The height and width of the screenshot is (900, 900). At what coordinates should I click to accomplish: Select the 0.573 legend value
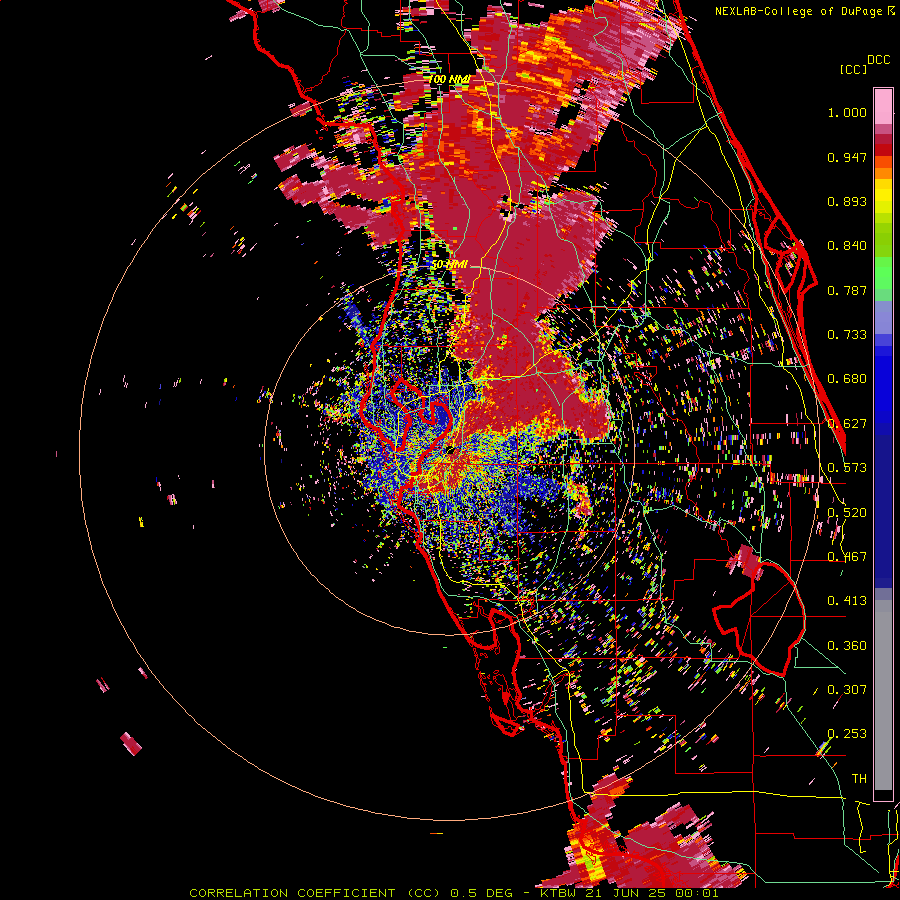click(x=847, y=468)
